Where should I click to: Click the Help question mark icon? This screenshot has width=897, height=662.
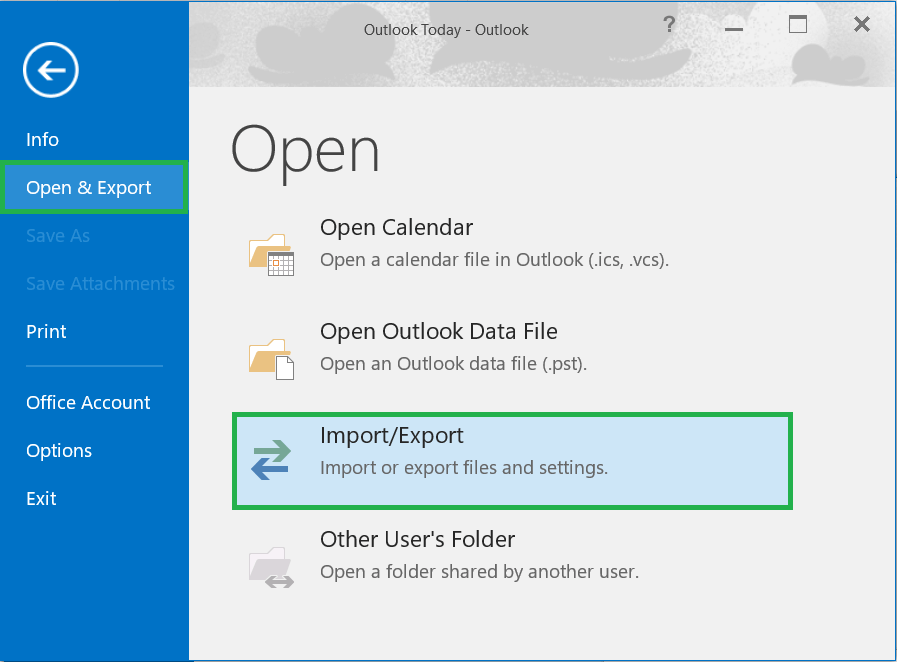[x=669, y=24]
